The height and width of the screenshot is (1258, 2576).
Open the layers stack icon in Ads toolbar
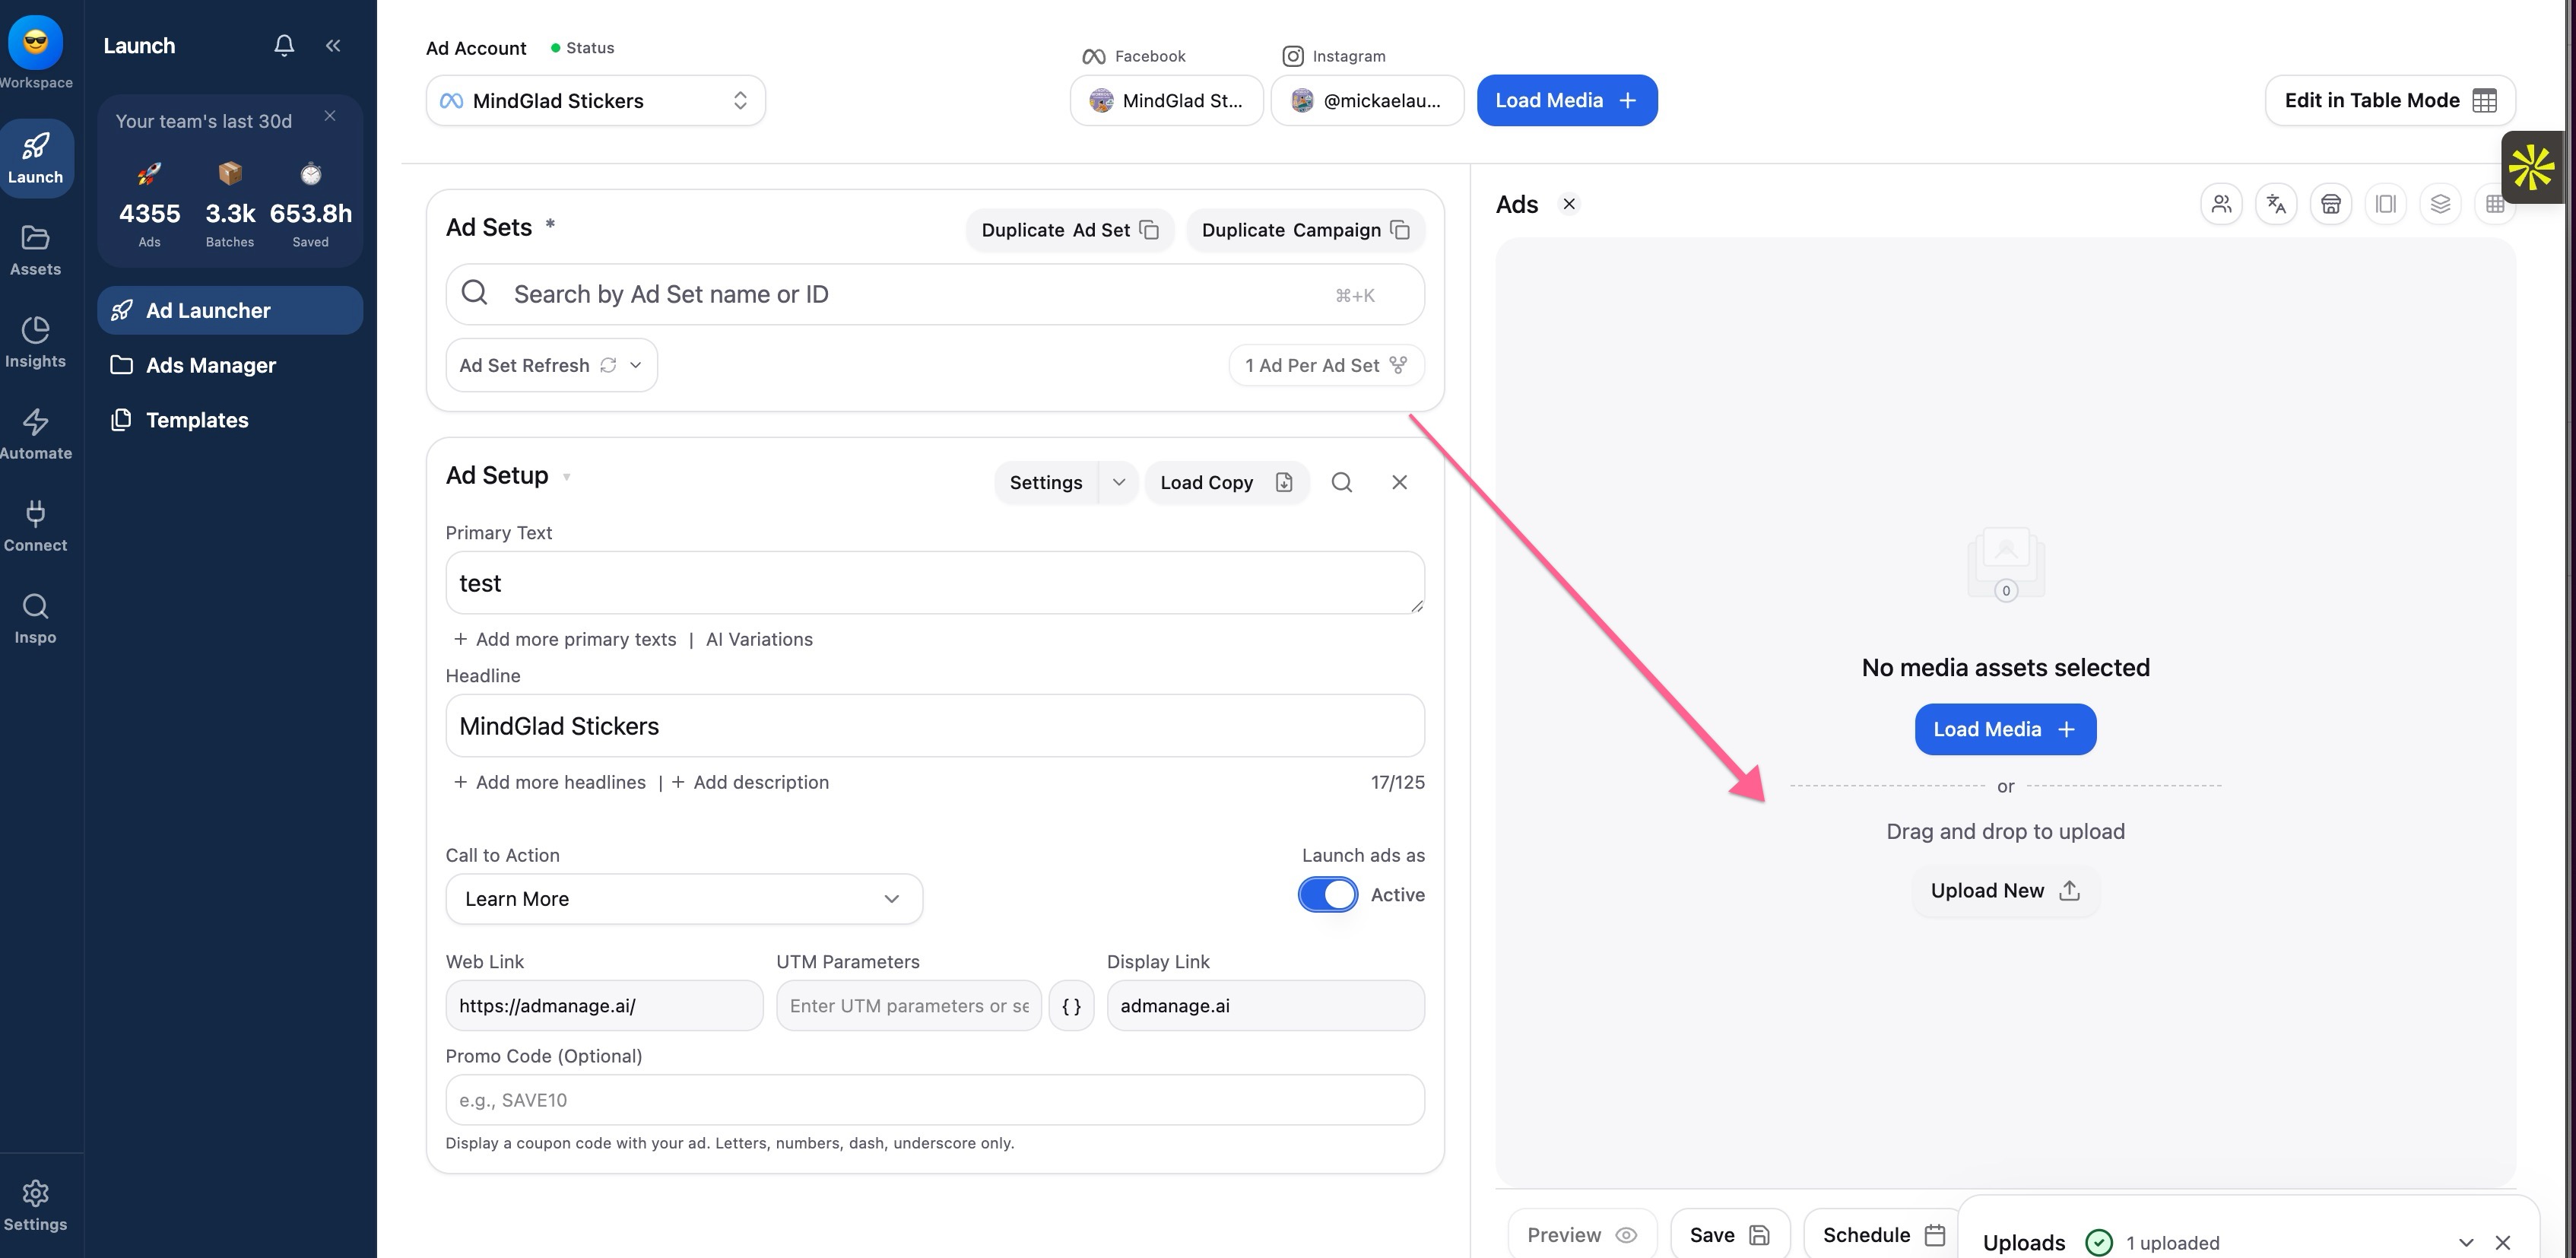(2440, 204)
